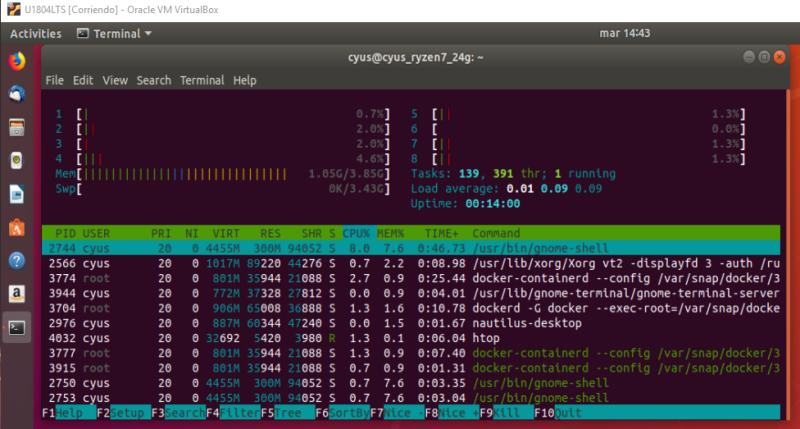
Task: Open Ubuntu Software store icon
Action: point(17,228)
